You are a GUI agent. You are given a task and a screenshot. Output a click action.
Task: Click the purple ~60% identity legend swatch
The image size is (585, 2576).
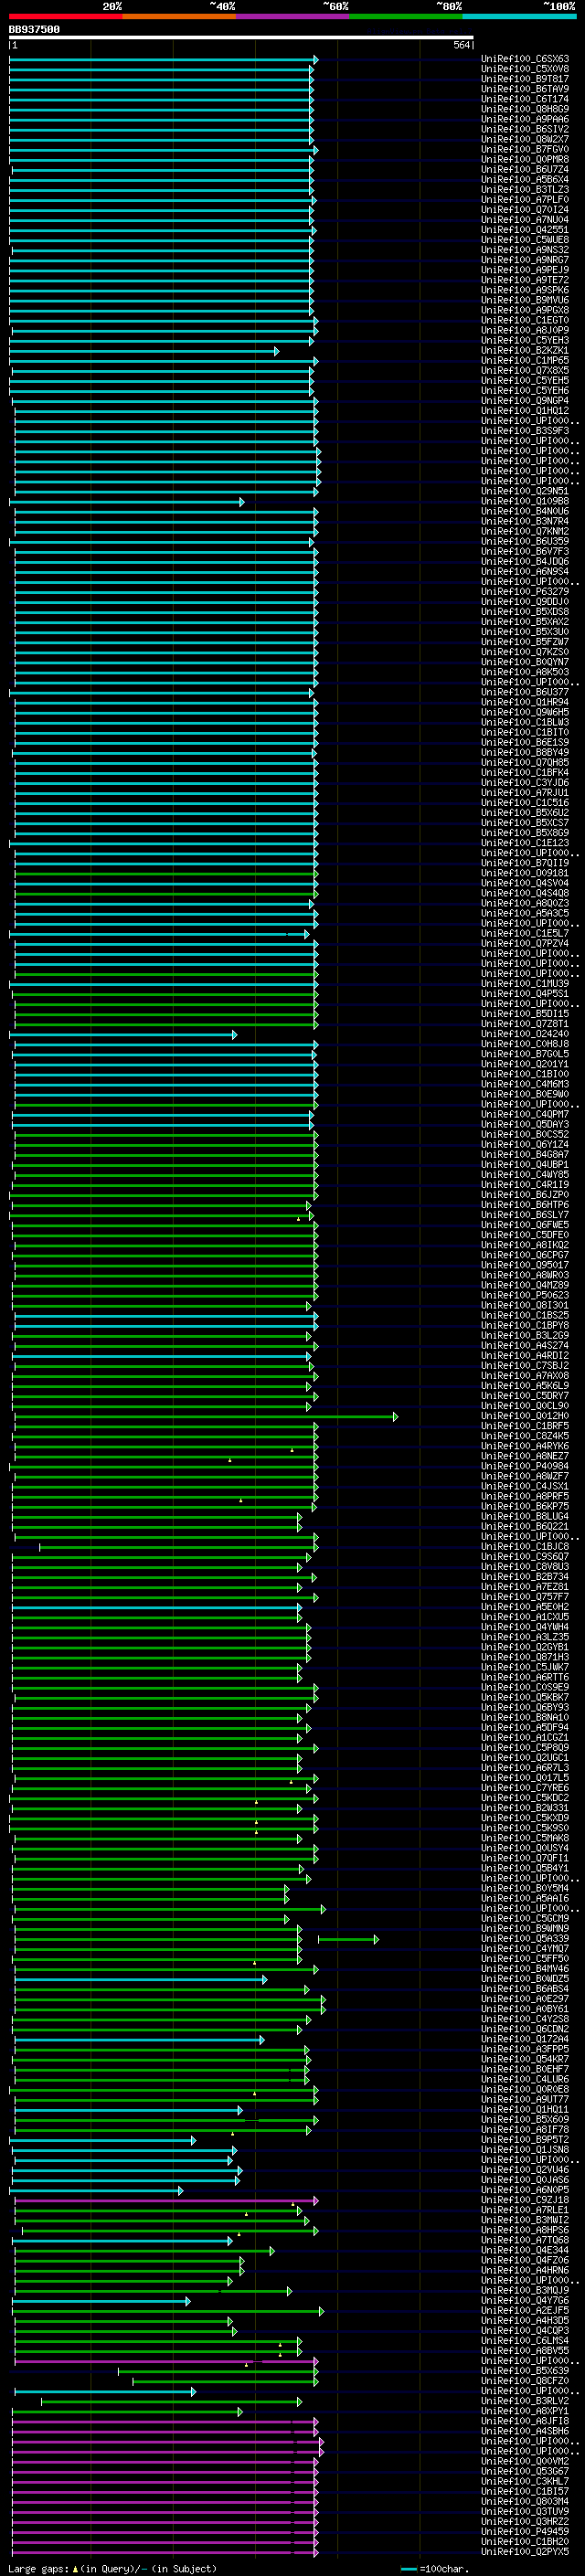[292, 16]
